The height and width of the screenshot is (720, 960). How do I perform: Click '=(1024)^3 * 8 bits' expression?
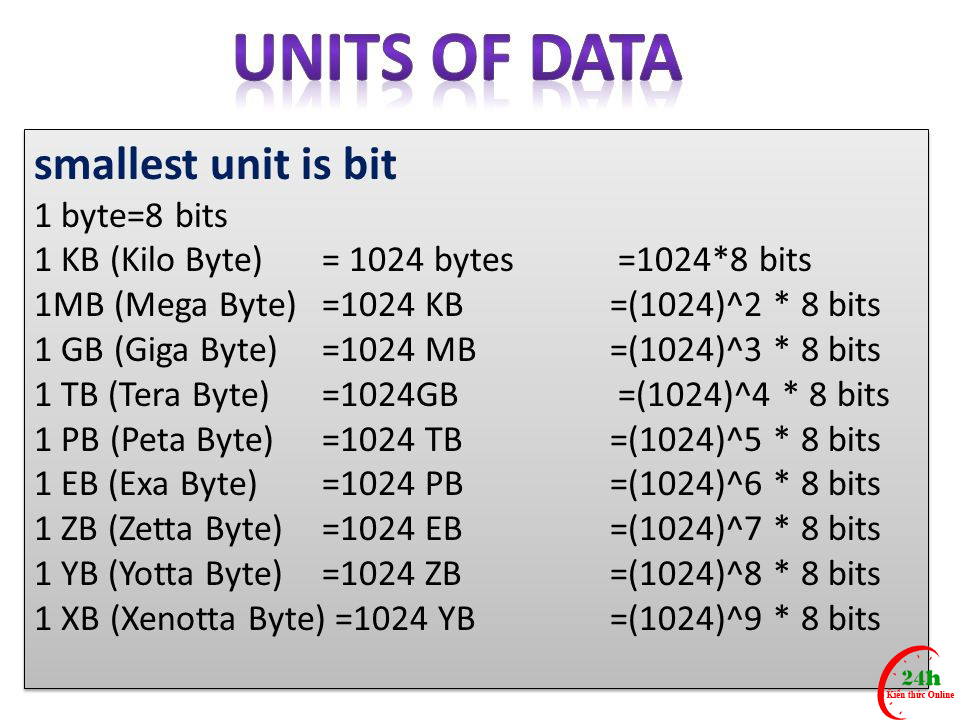745,350
